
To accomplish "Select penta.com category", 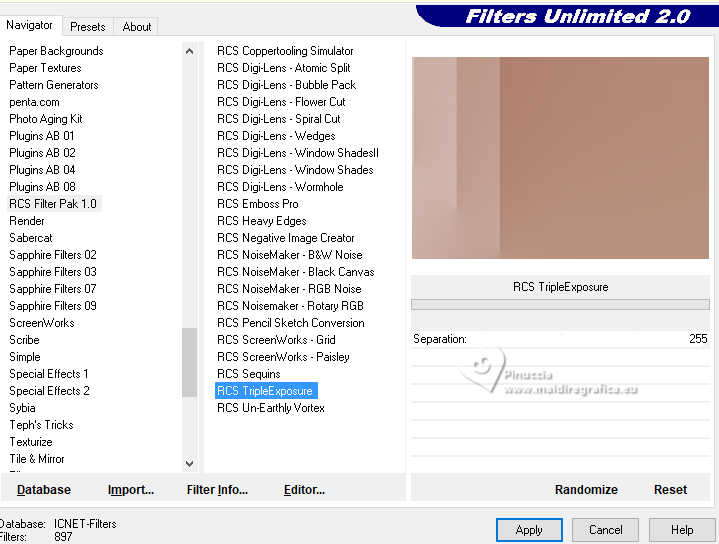I will 34,102.
